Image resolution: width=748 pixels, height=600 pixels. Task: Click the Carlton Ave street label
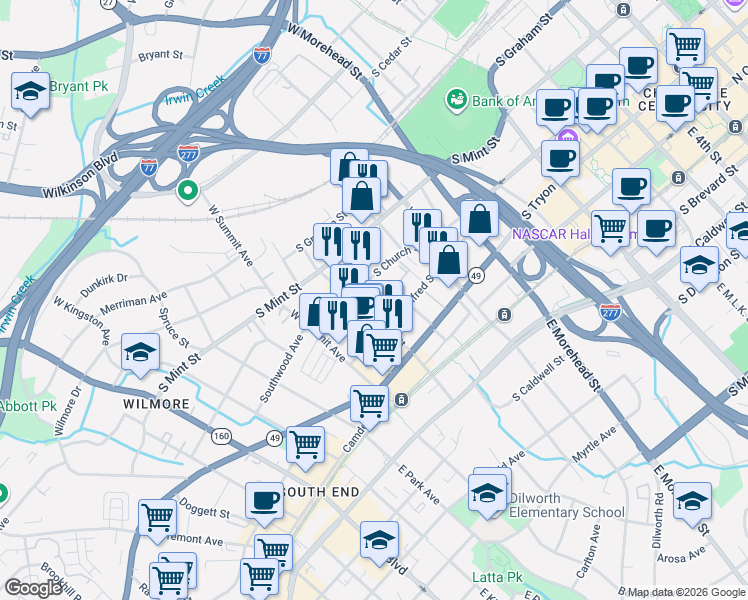point(588,551)
